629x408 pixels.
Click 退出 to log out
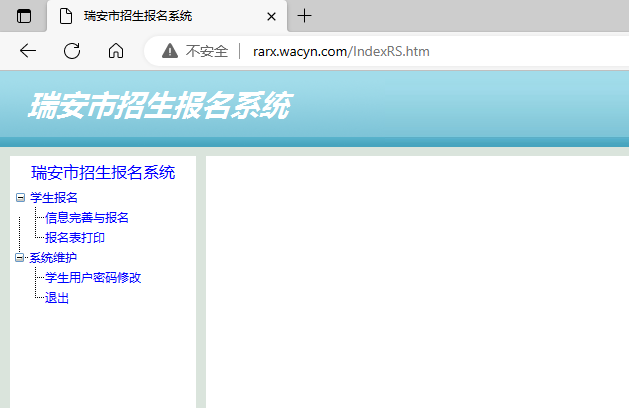[x=57, y=297]
